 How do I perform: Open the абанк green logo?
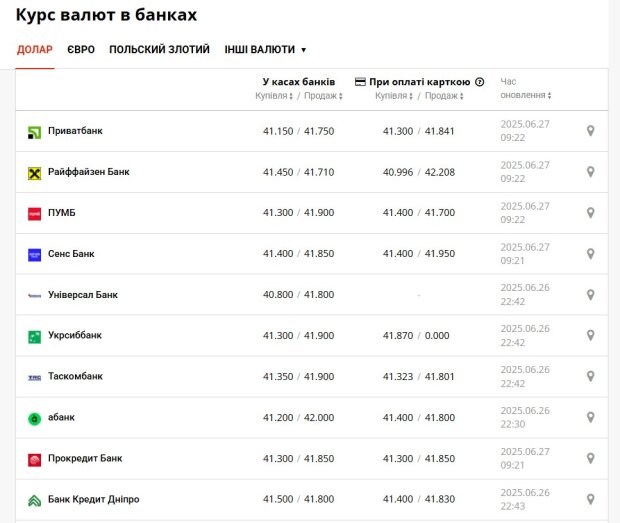(34, 419)
